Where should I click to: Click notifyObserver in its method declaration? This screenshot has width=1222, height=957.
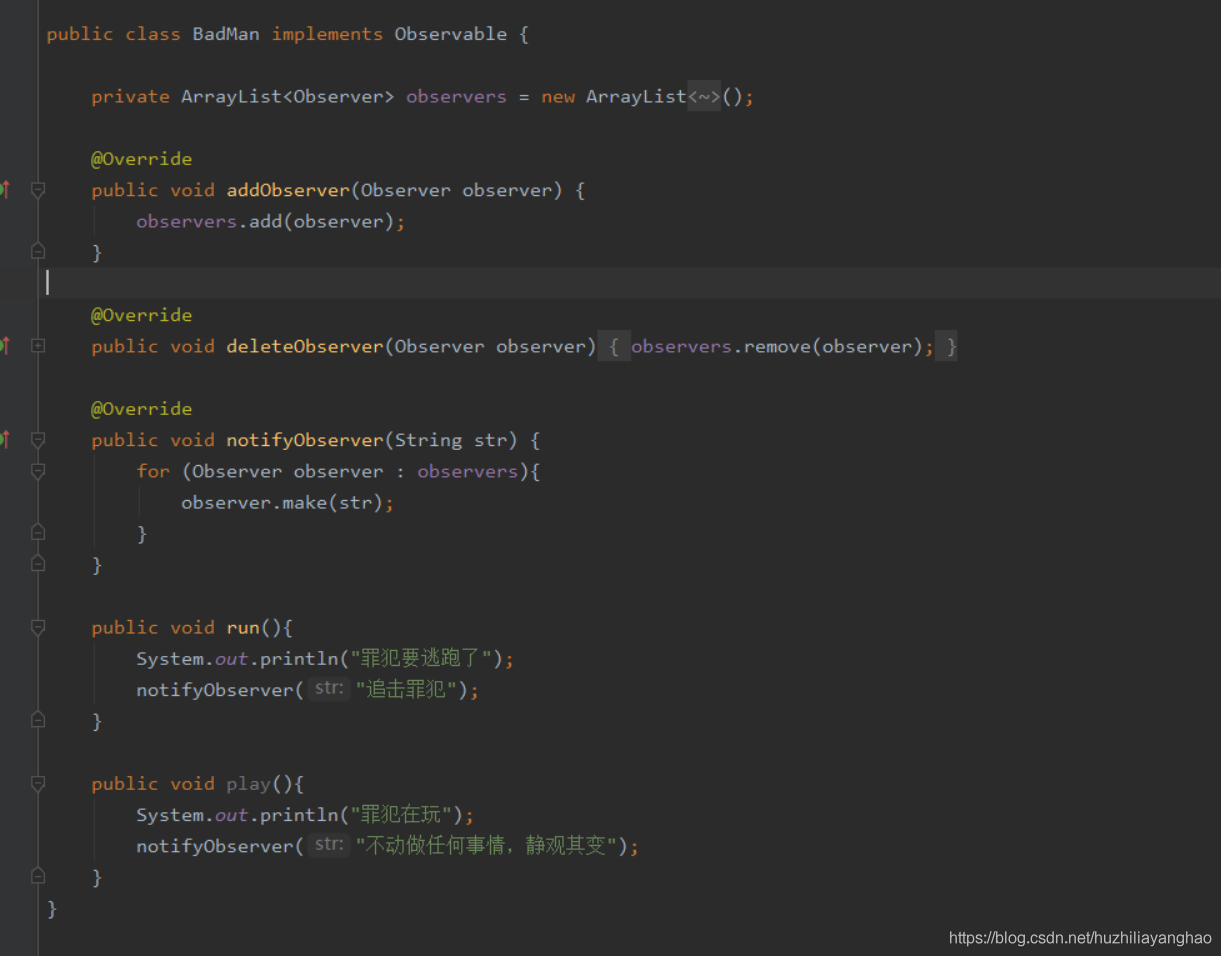point(305,440)
